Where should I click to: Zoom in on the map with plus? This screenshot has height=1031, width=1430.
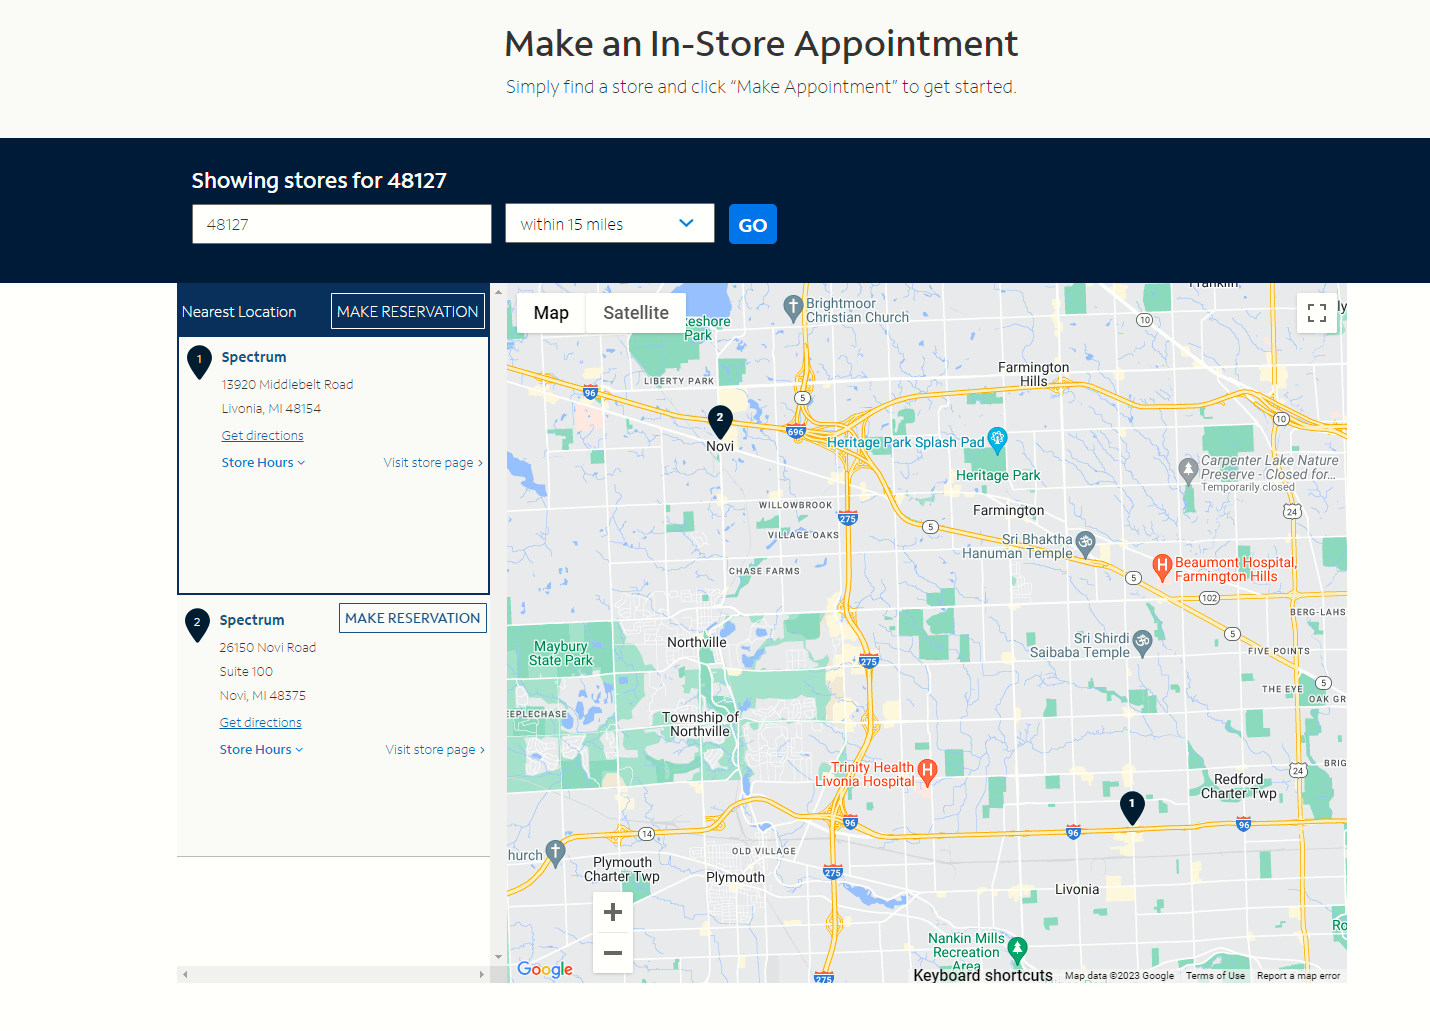pos(613,912)
